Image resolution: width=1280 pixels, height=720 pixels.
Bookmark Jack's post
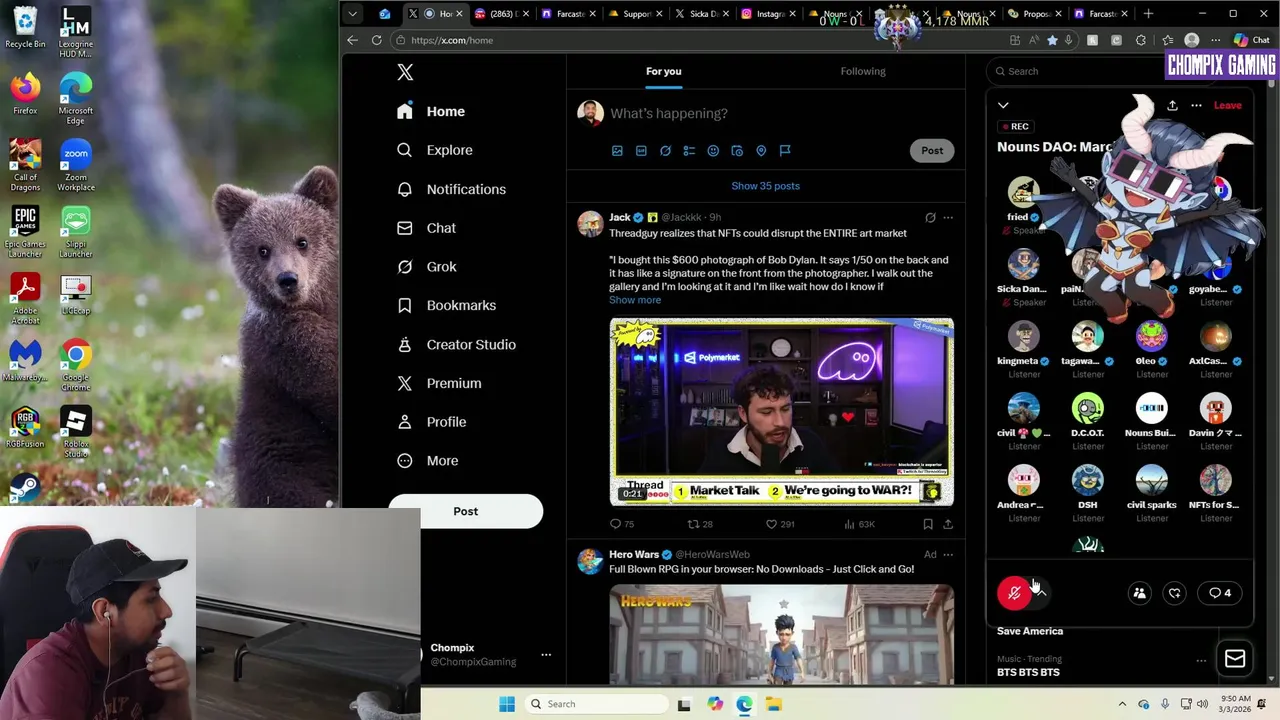click(928, 524)
